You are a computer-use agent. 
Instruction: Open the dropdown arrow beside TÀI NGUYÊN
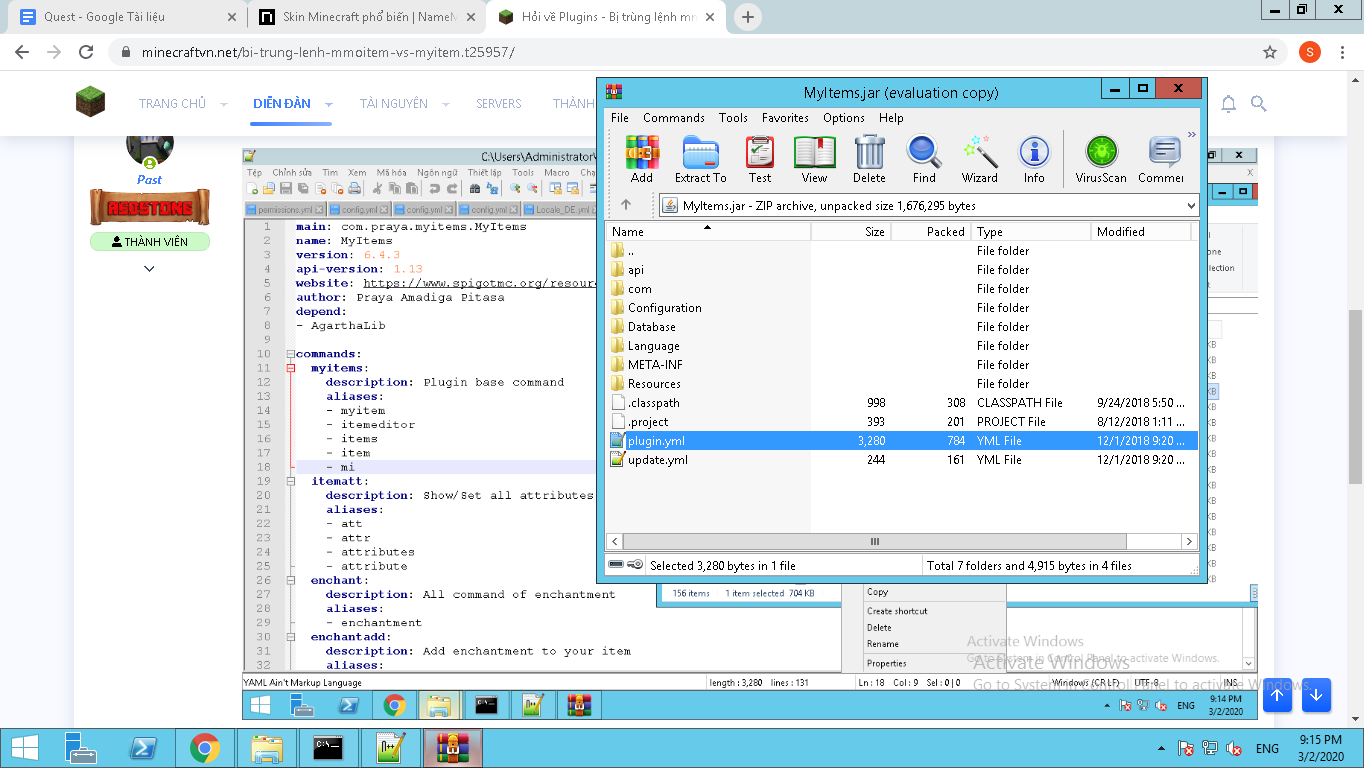click(x=445, y=104)
